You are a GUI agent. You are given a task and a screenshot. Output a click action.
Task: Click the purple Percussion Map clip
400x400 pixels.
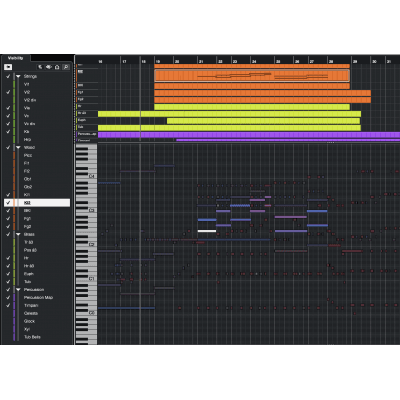[x=249, y=135]
